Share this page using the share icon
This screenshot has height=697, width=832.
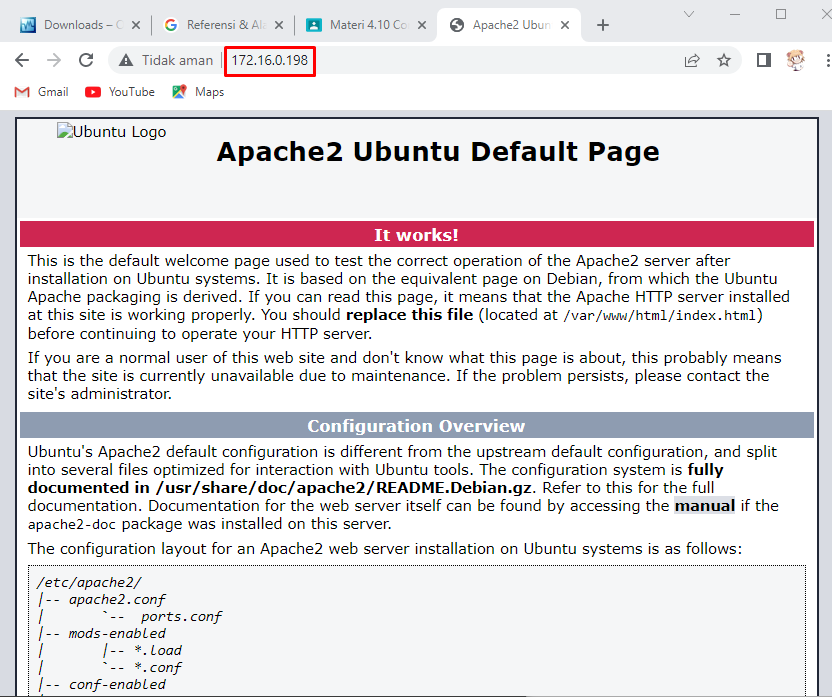(692, 60)
